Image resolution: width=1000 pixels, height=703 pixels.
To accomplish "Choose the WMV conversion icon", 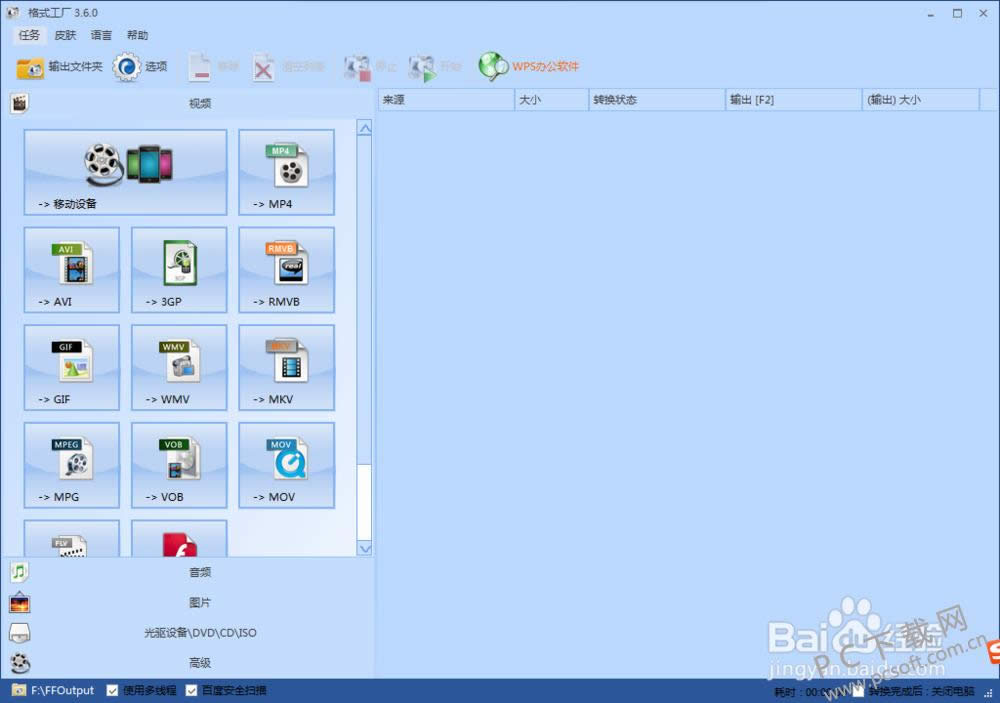I will tap(179, 367).
